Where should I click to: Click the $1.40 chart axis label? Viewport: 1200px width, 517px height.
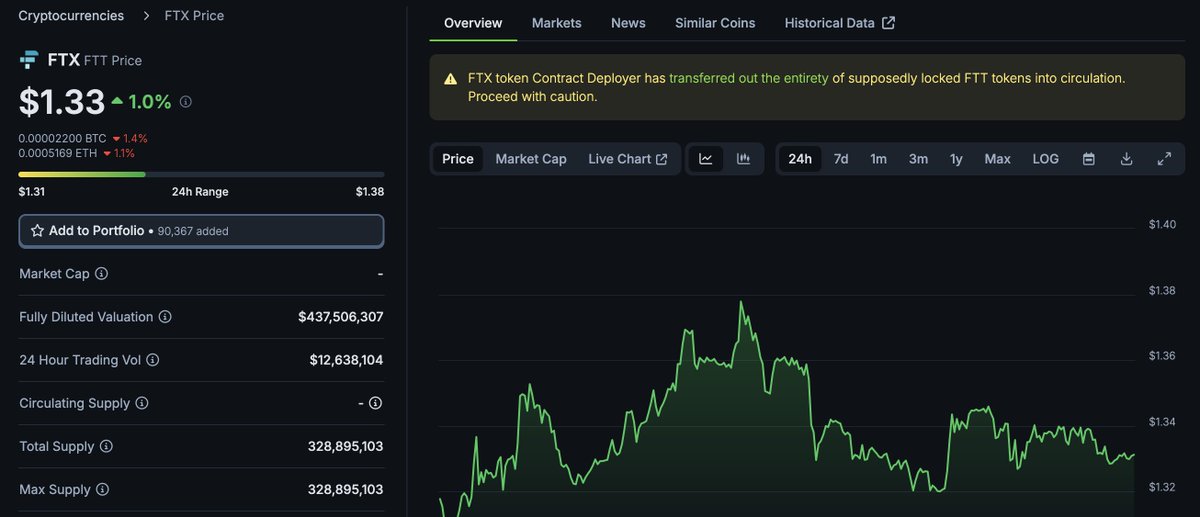1162,225
